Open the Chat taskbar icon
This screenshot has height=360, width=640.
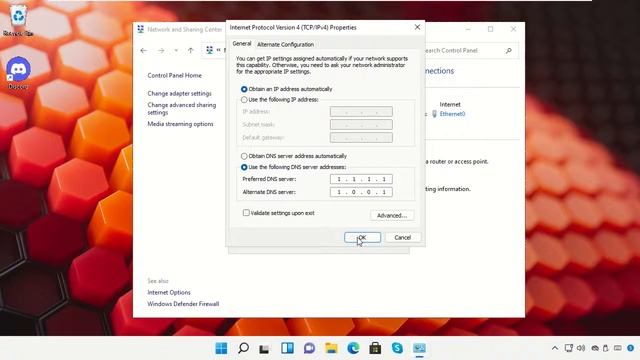click(309, 348)
